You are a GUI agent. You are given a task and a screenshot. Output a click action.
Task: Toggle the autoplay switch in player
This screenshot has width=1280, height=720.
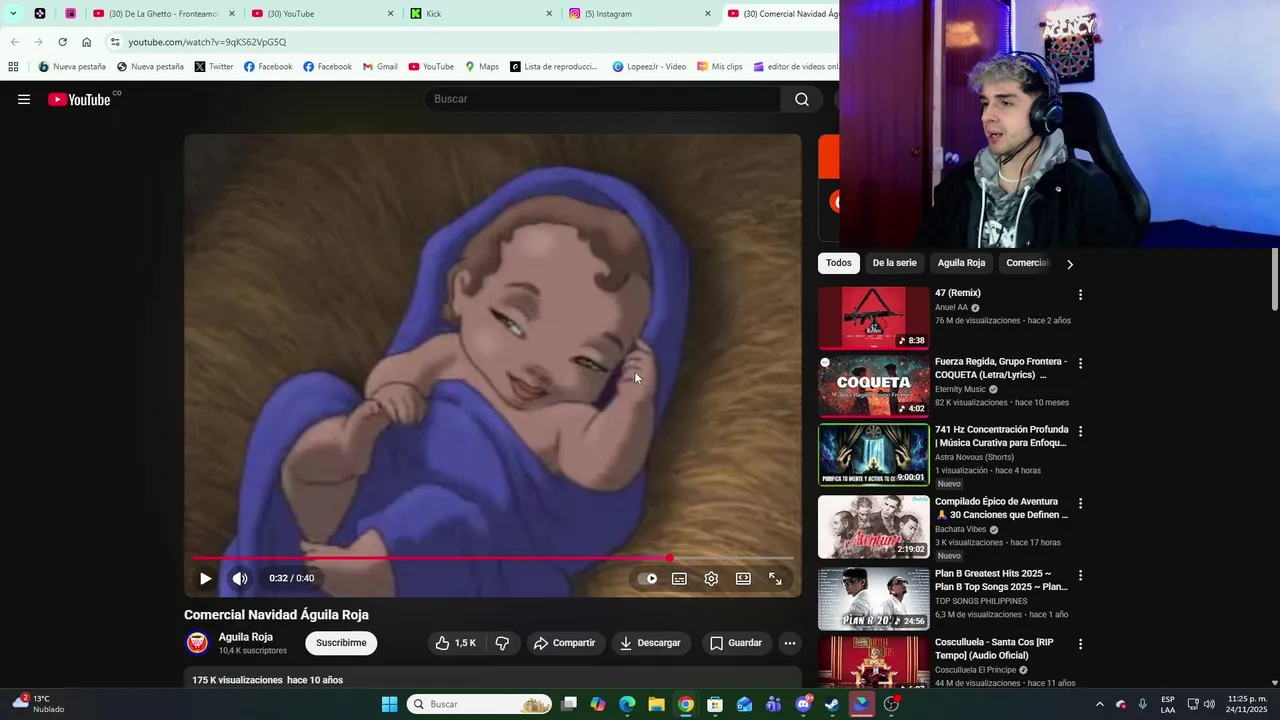647,578
